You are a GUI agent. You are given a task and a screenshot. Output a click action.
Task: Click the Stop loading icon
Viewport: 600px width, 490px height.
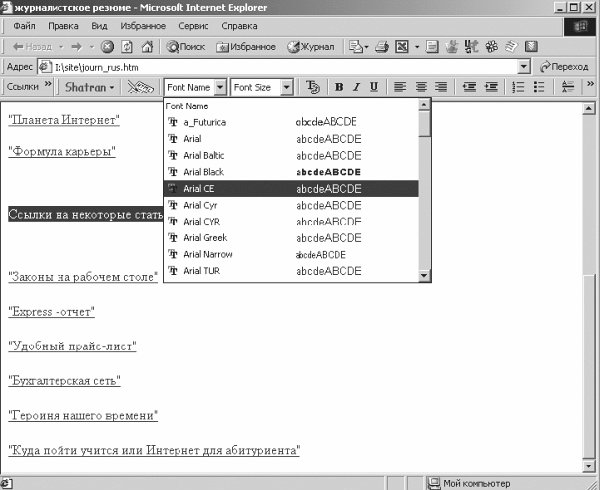pos(107,47)
